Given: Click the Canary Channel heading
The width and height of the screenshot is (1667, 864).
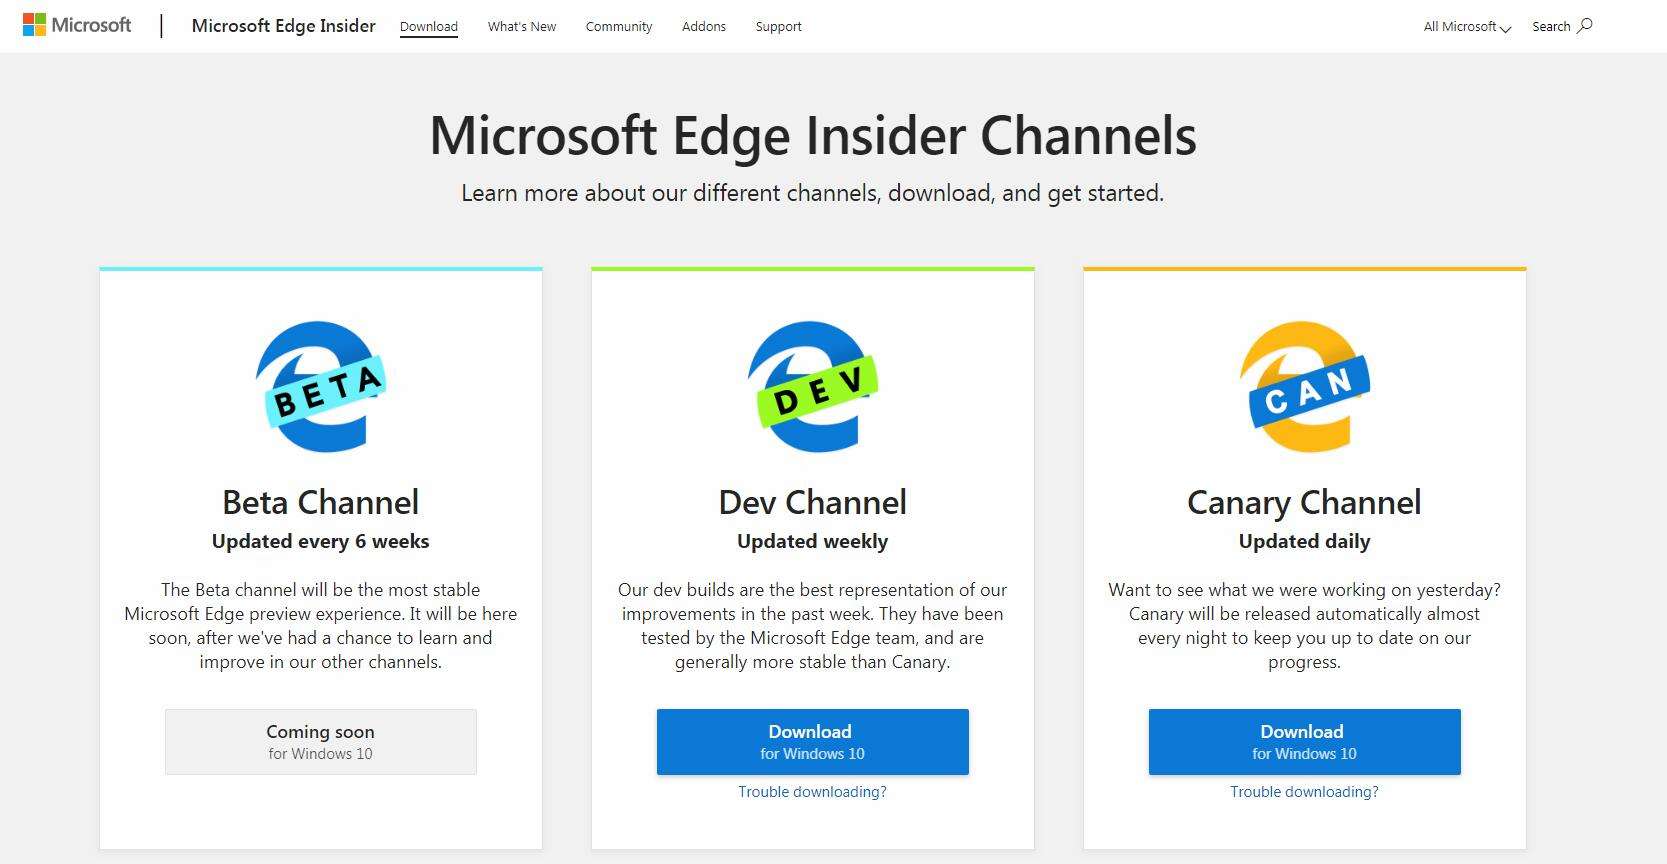Looking at the screenshot, I should click(x=1304, y=502).
